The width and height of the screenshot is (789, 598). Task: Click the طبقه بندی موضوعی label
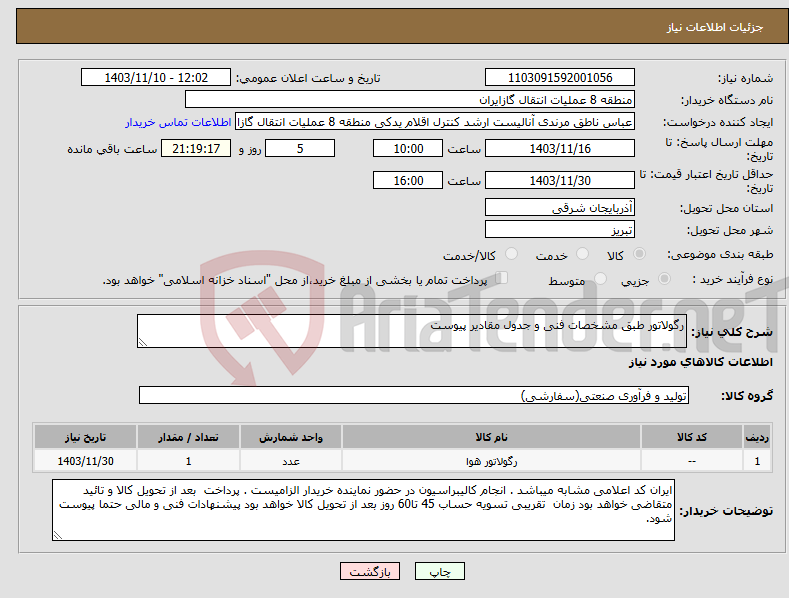point(720,255)
